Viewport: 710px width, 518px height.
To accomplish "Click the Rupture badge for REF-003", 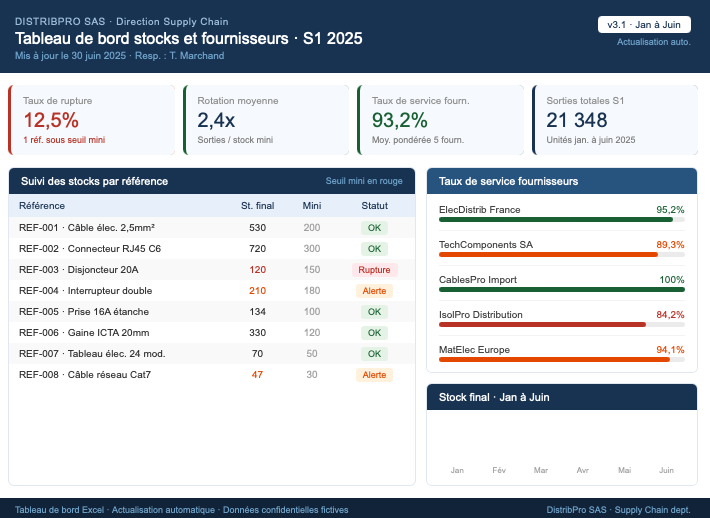I will 374,270.
